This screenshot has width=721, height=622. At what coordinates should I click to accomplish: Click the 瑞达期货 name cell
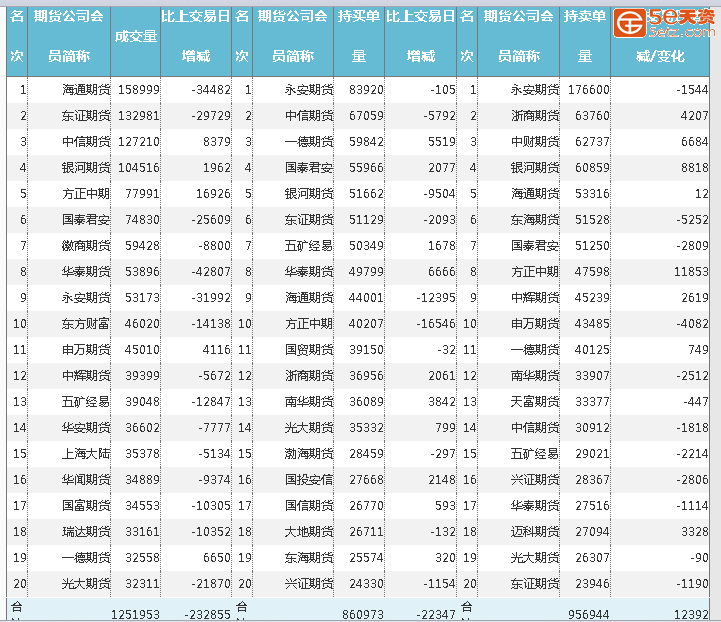(x=86, y=531)
